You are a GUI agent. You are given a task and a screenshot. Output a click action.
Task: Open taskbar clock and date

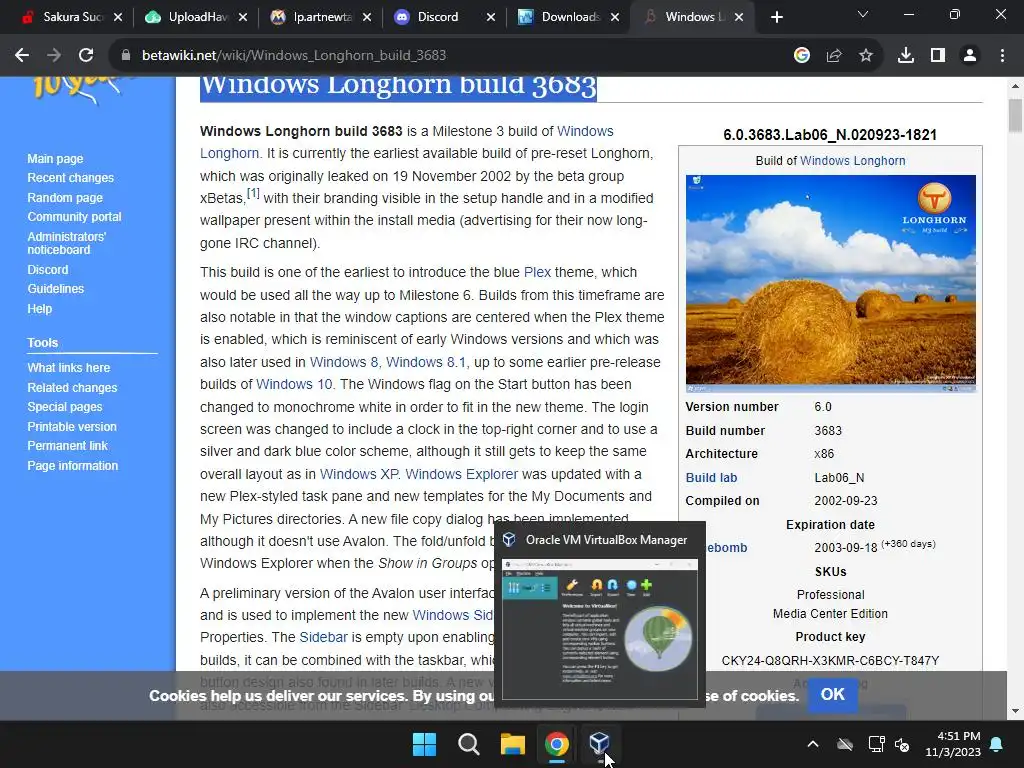click(953, 744)
